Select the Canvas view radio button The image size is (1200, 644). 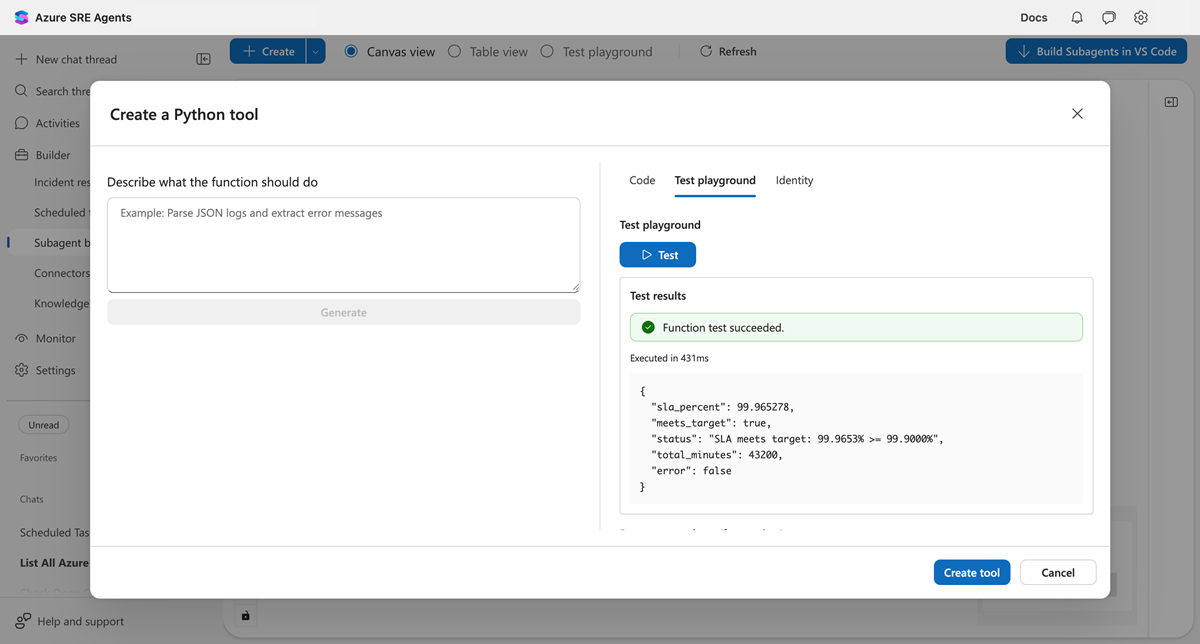pyautogui.click(x=351, y=51)
